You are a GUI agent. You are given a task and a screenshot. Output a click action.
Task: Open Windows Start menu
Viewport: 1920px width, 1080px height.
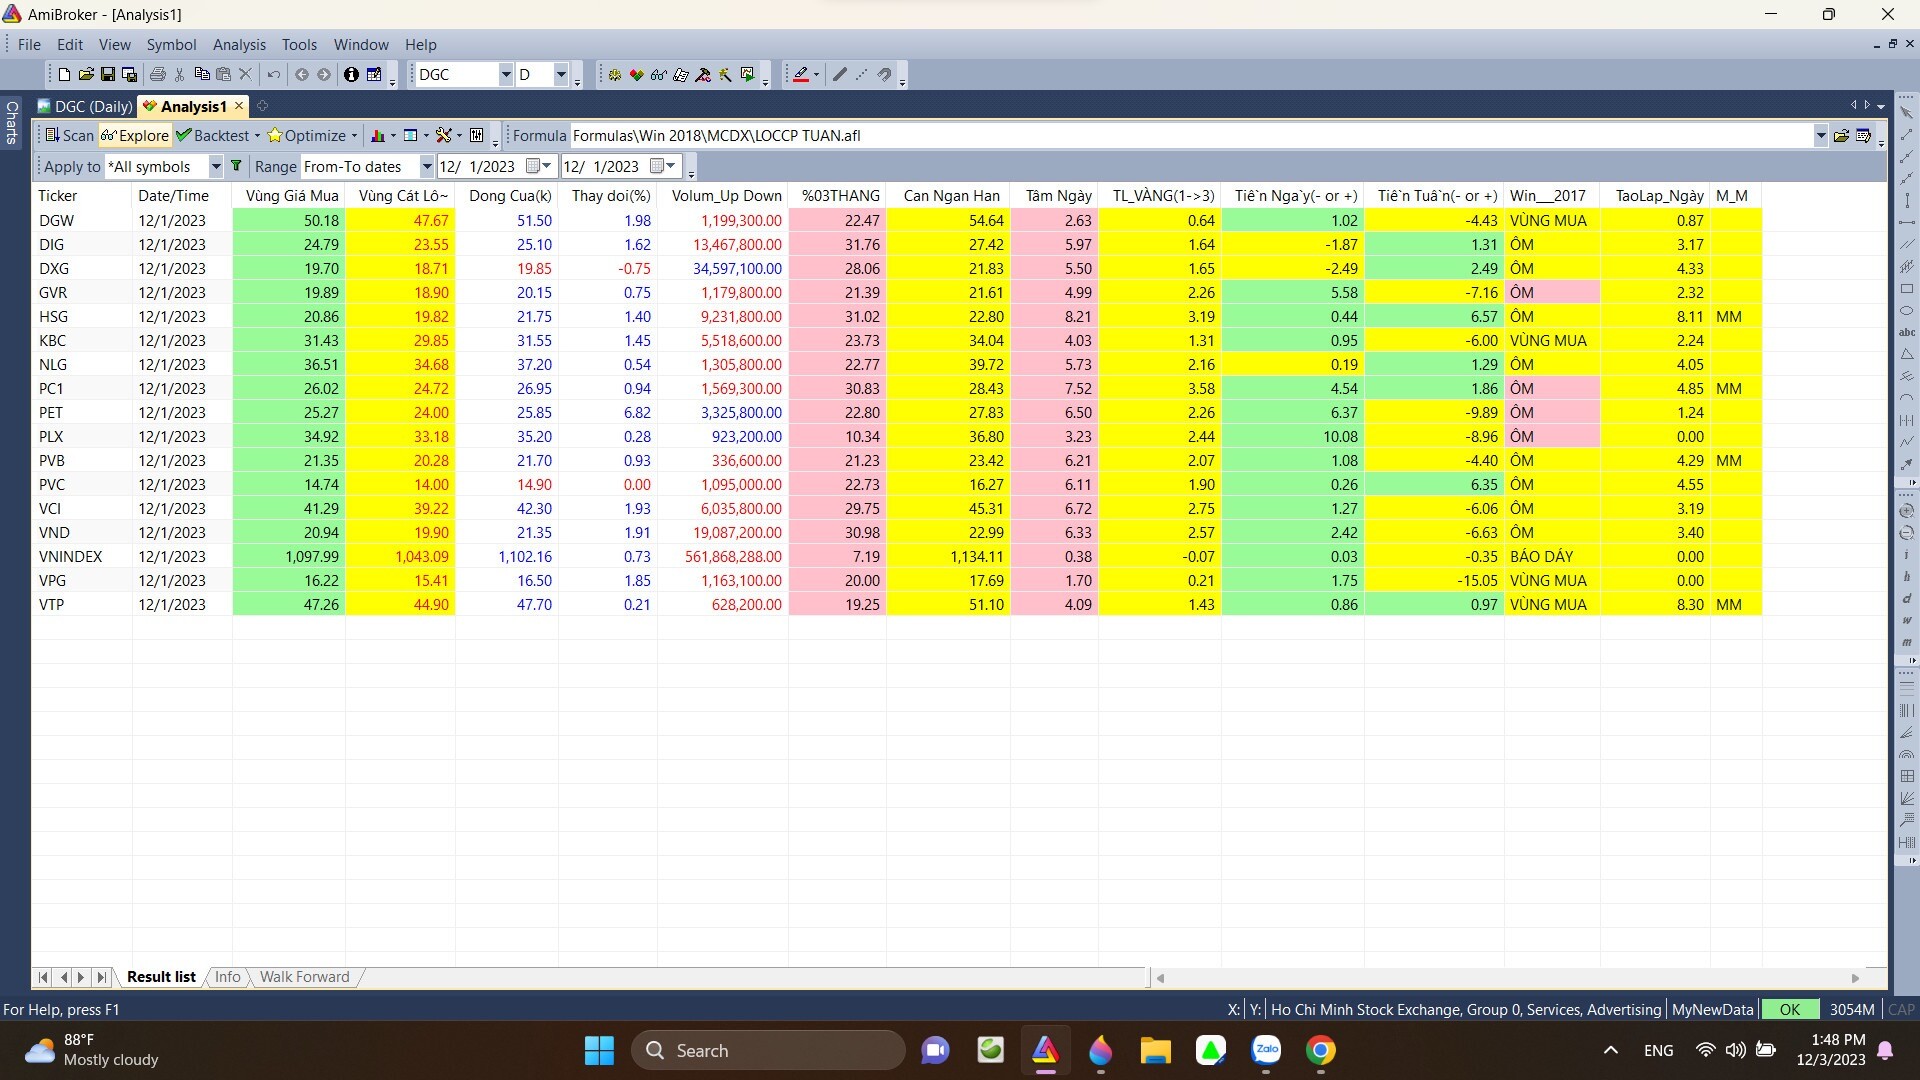[599, 1051]
